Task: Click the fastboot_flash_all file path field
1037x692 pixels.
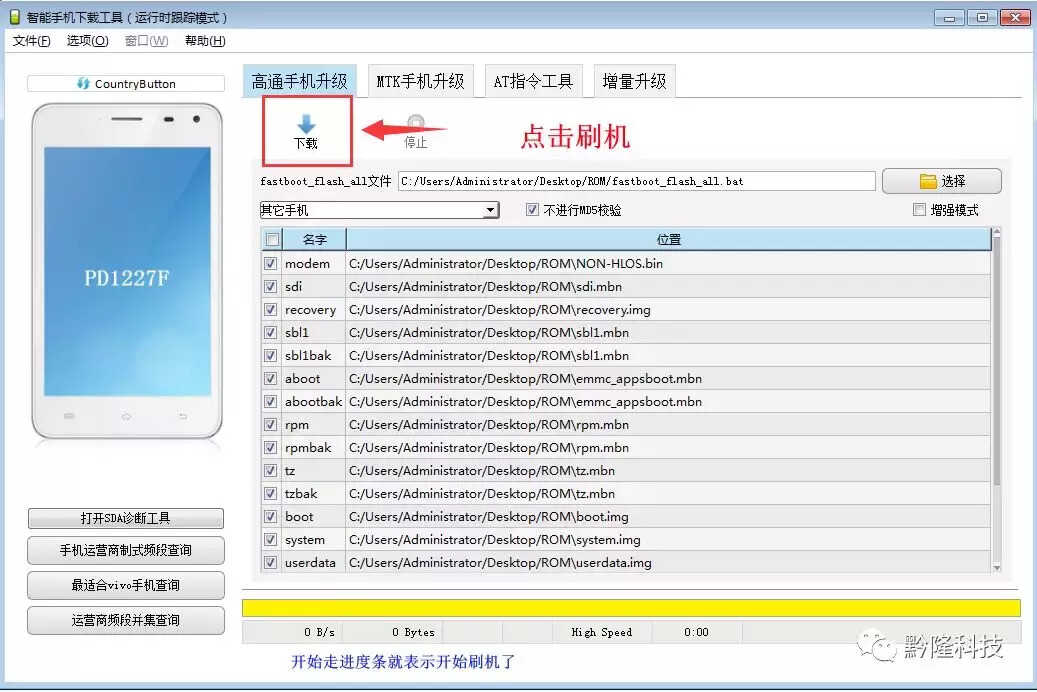Action: coord(637,181)
